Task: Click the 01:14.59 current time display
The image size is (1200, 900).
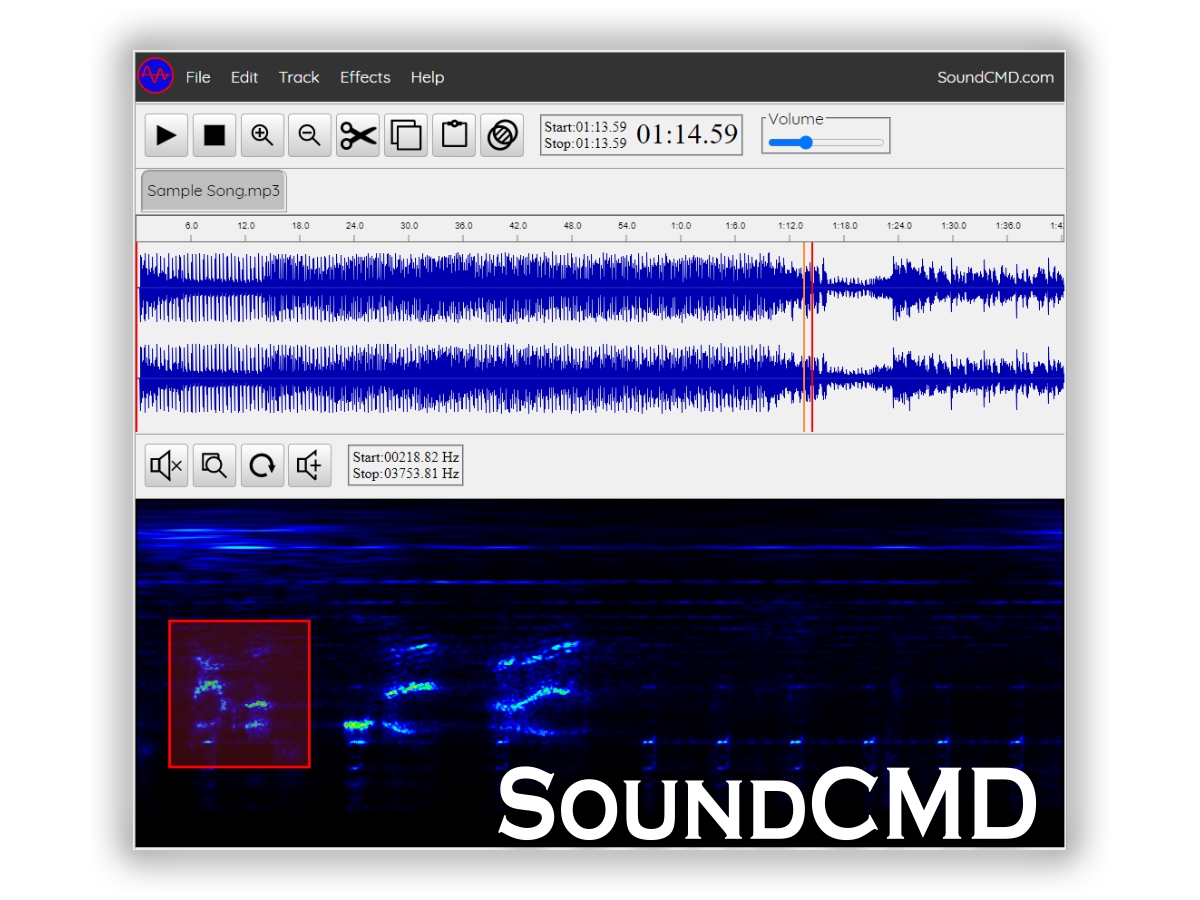Action: (x=687, y=134)
